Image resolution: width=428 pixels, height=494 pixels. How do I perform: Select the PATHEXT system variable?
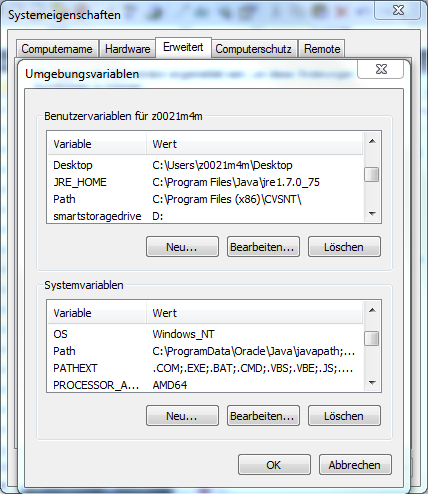point(205,368)
